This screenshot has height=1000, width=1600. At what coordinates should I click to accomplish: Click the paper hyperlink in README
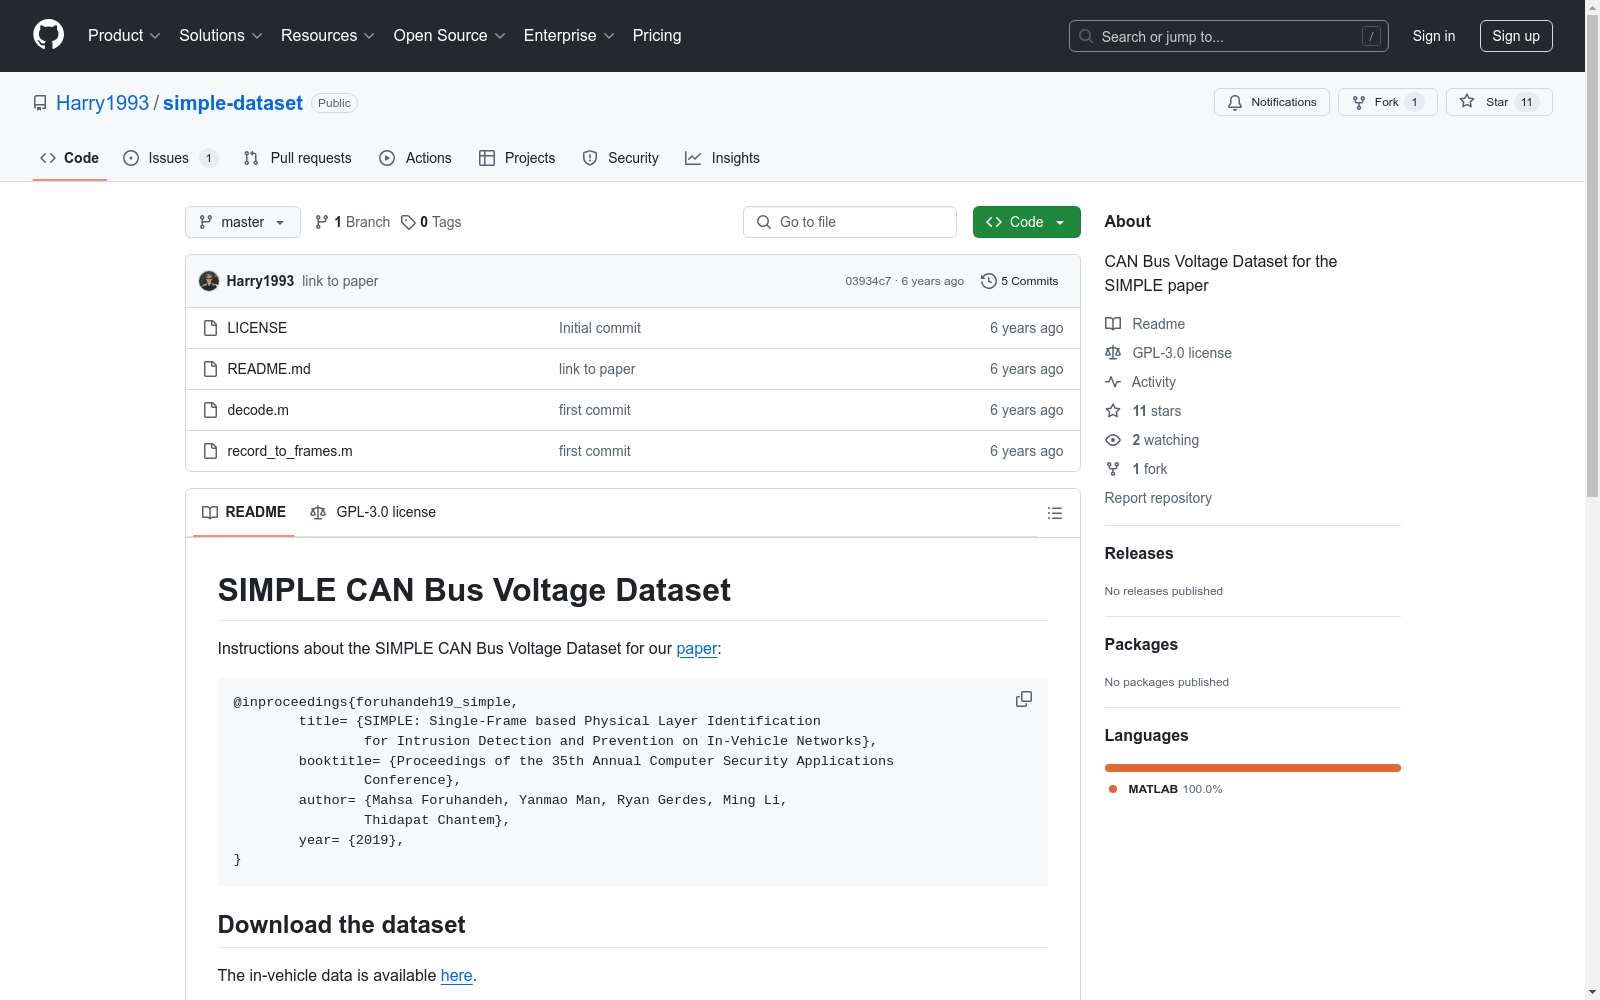click(697, 648)
